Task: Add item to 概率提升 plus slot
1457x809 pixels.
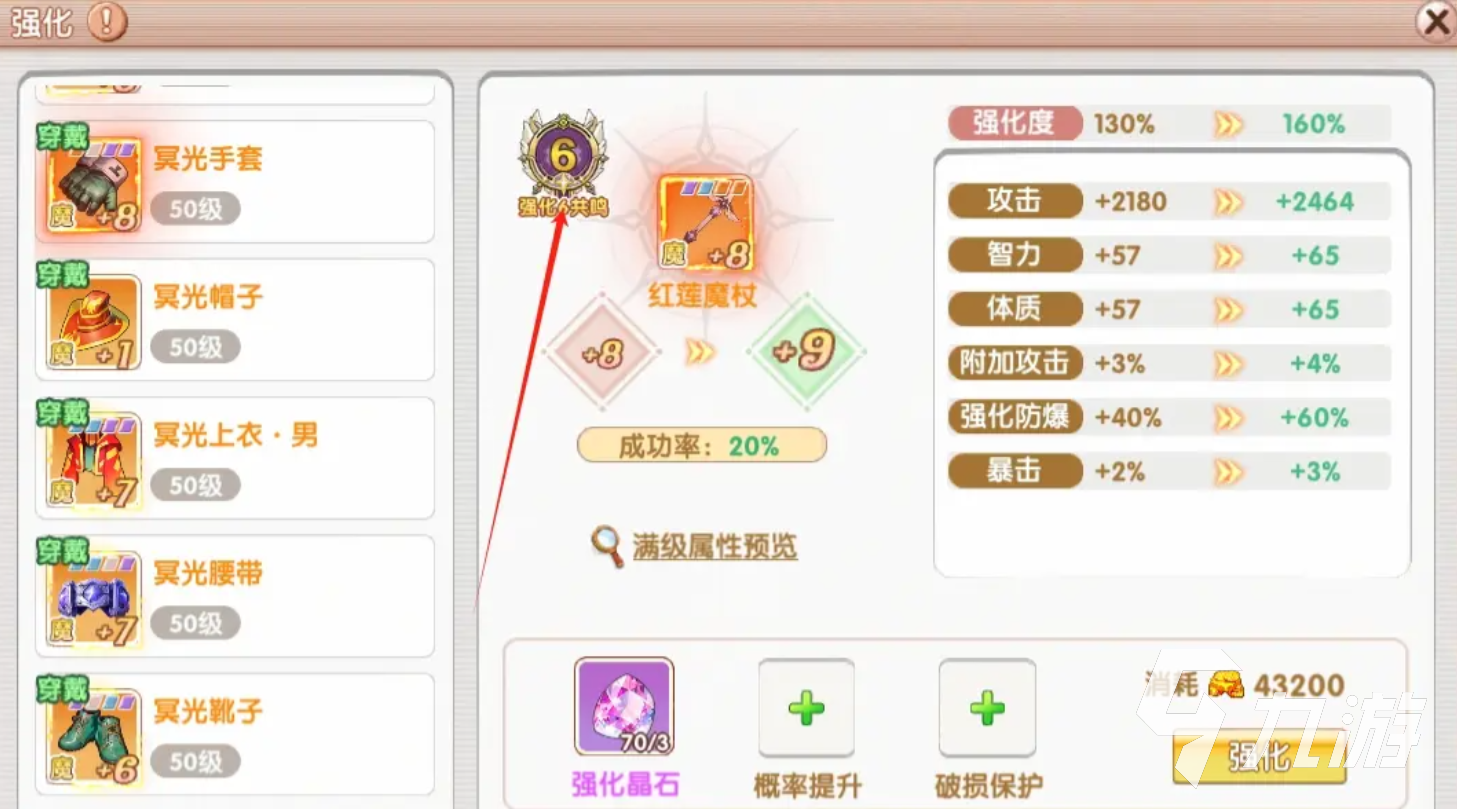Action: pyautogui.click(x=806, y=708)
